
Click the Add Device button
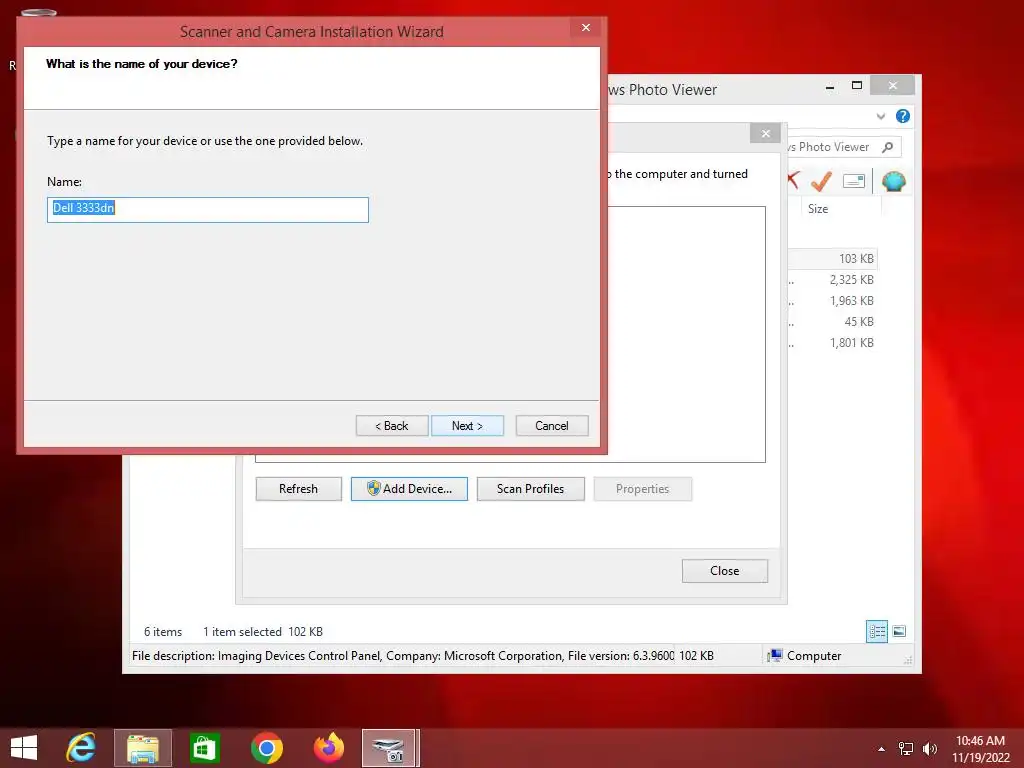click(x=409, y=489)
